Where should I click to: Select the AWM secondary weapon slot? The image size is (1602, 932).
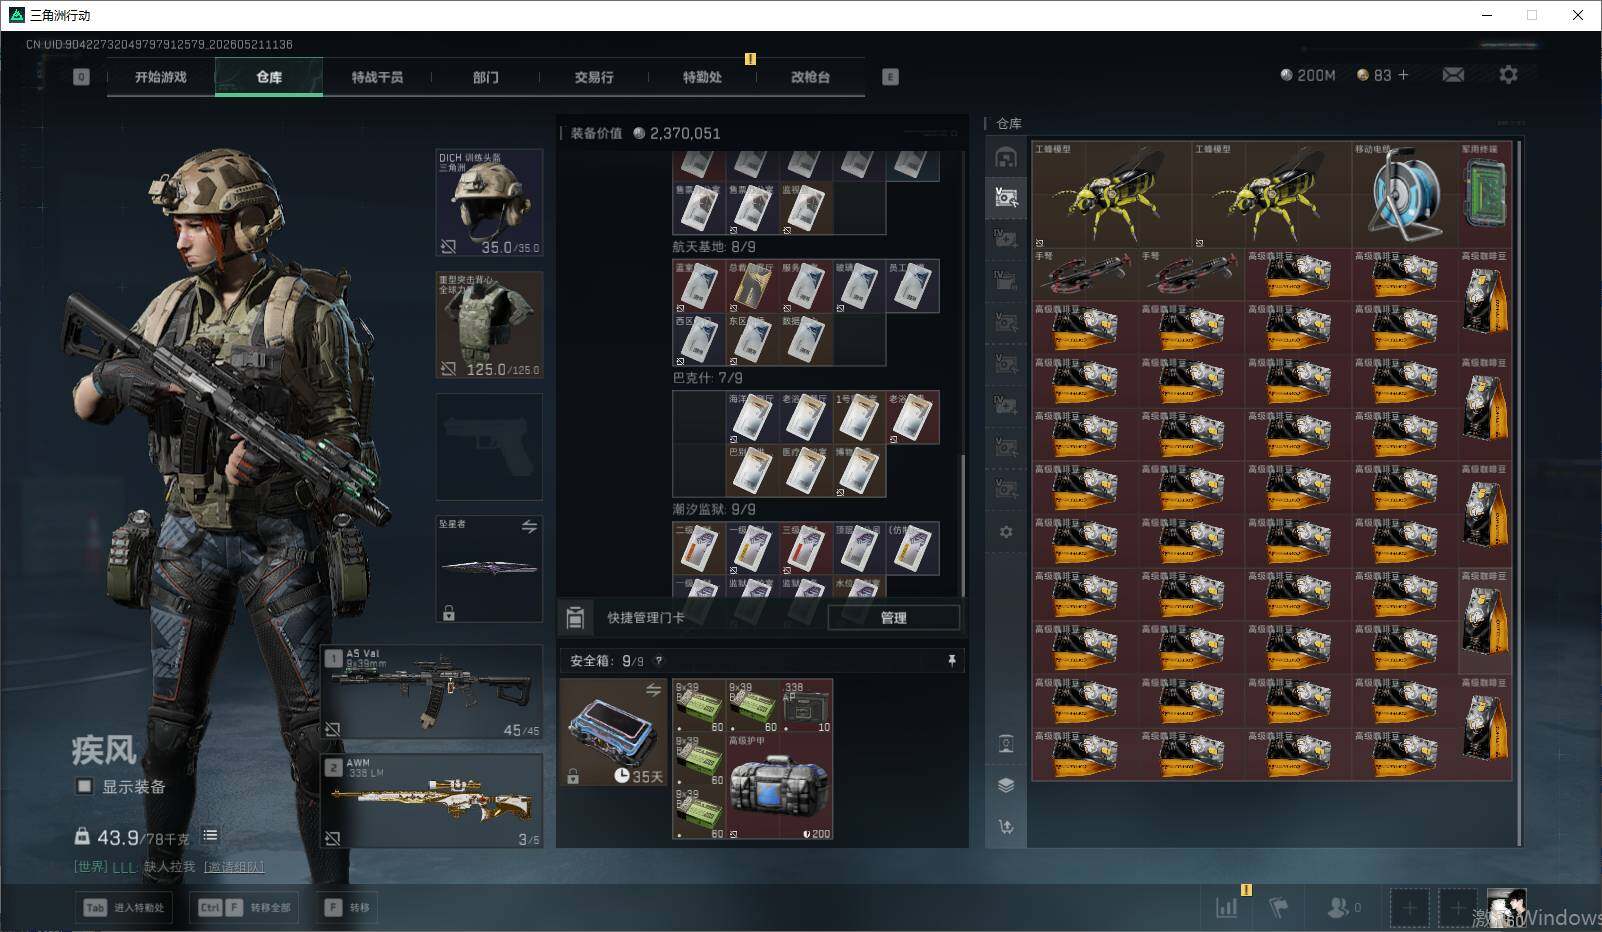coord(432,800)
